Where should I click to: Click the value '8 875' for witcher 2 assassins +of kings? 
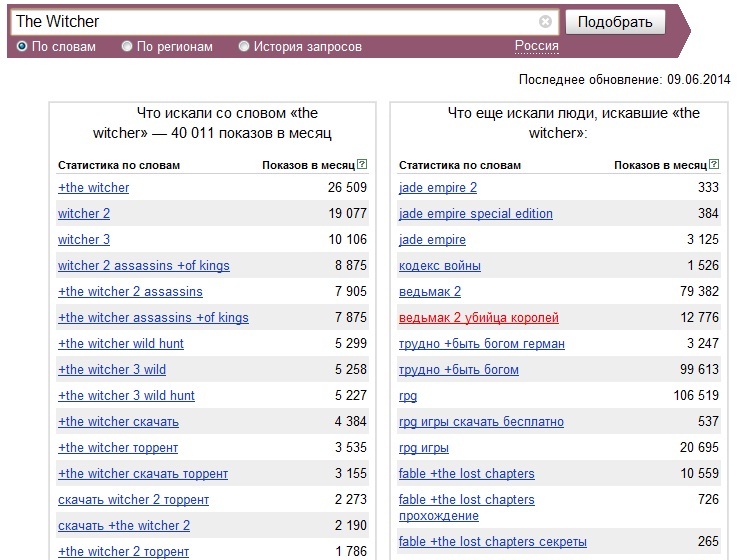tap(351, 265)
